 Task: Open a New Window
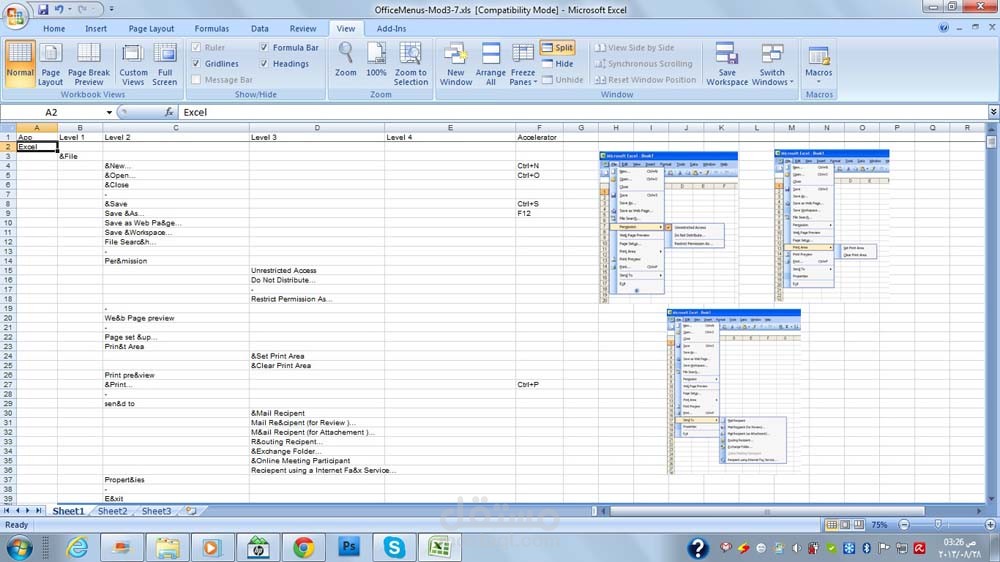coord(456,64)
